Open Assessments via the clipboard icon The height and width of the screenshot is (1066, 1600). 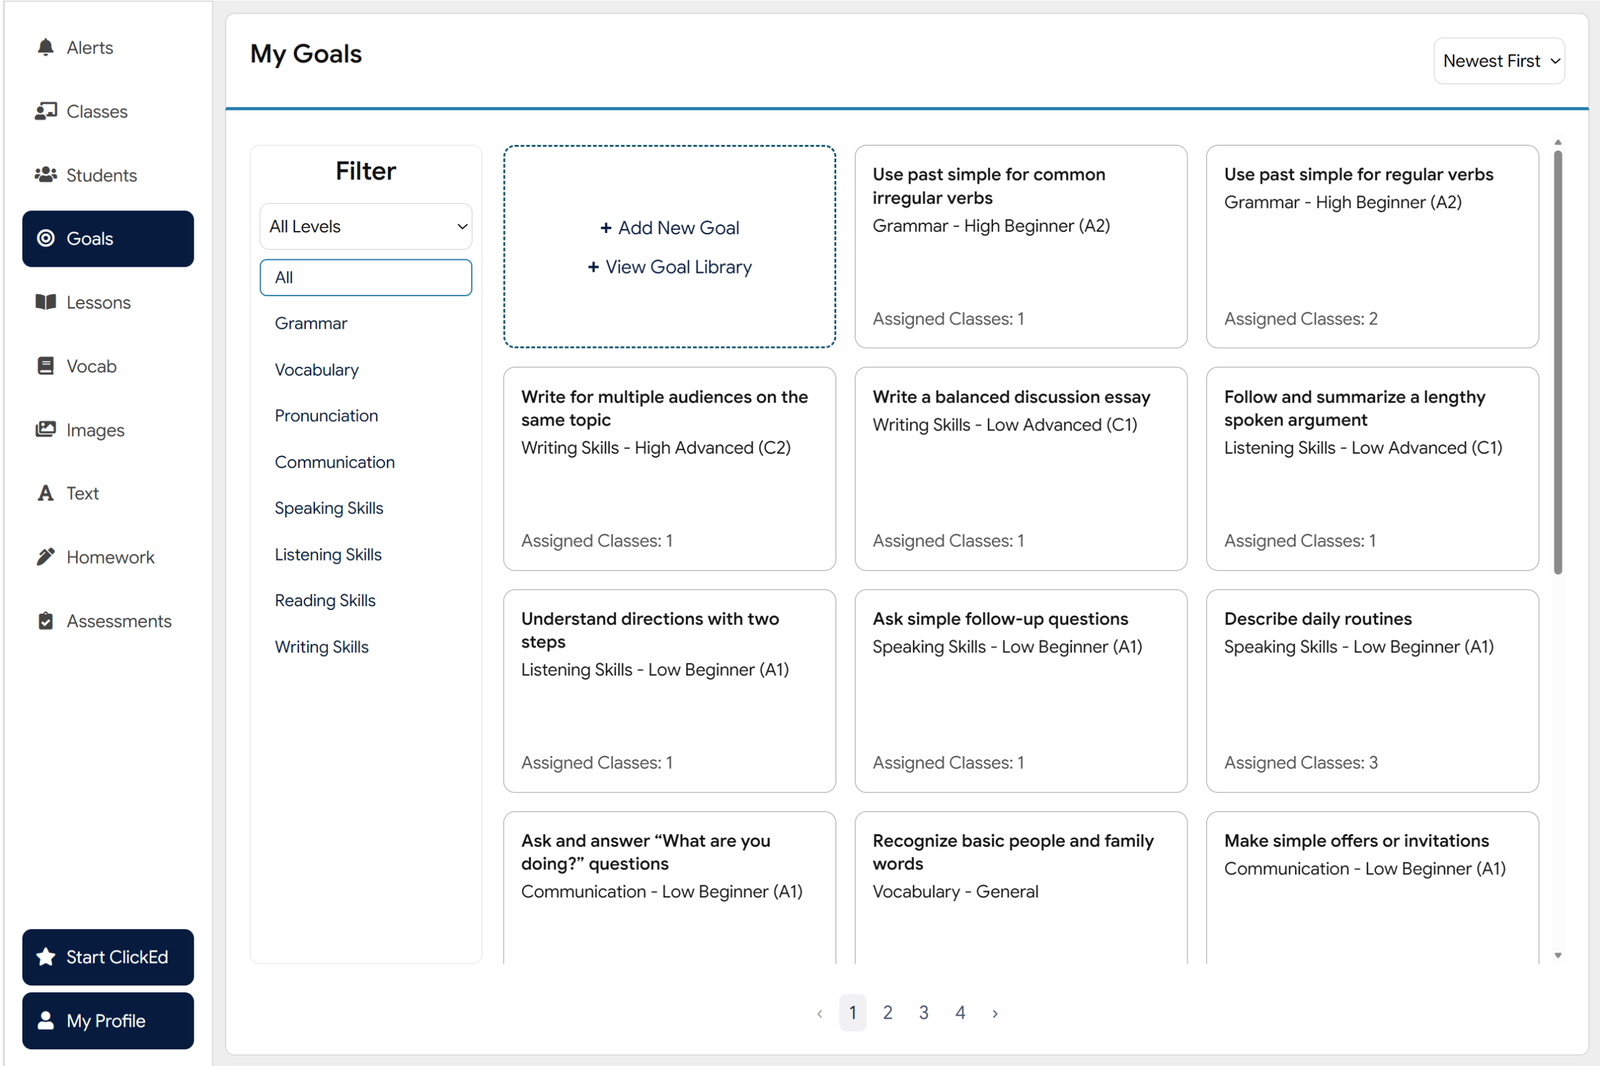[45, 621]
